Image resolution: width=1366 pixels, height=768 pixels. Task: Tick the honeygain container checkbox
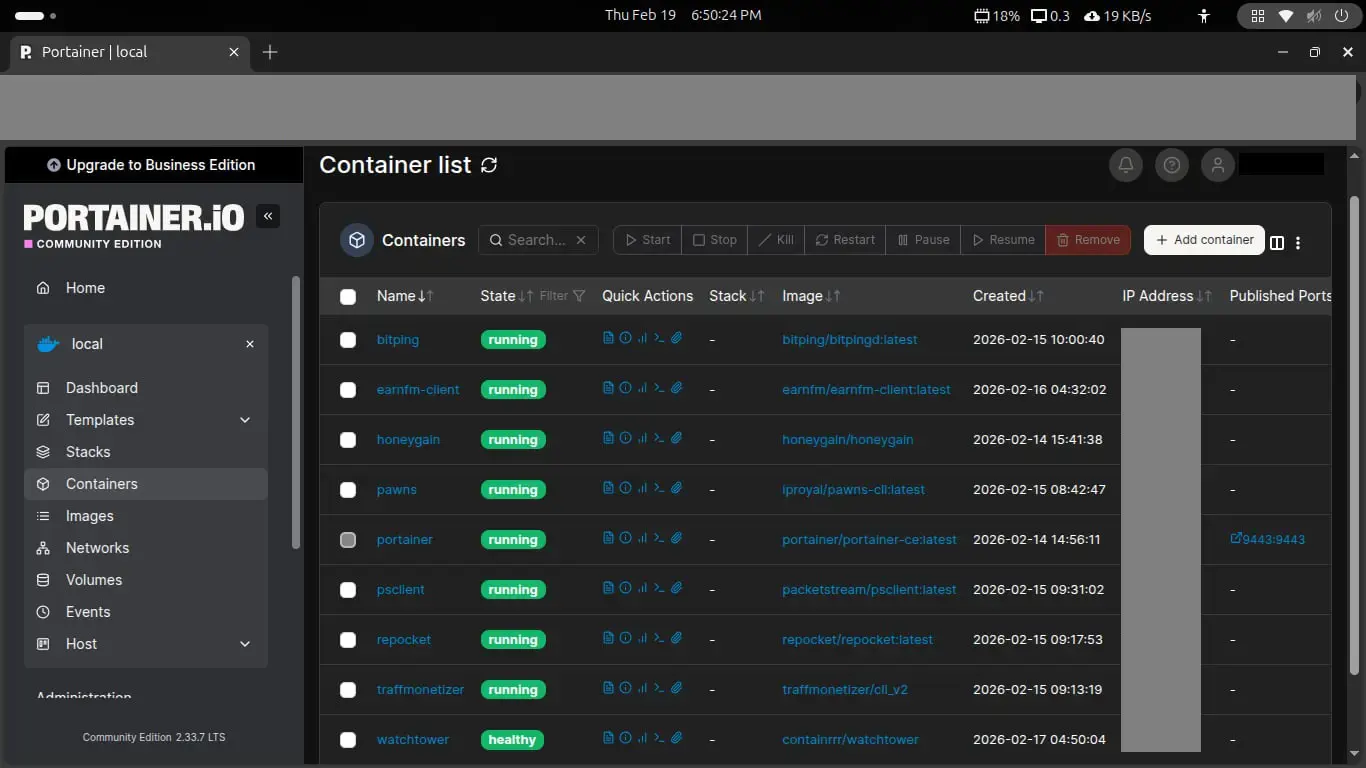348,440
